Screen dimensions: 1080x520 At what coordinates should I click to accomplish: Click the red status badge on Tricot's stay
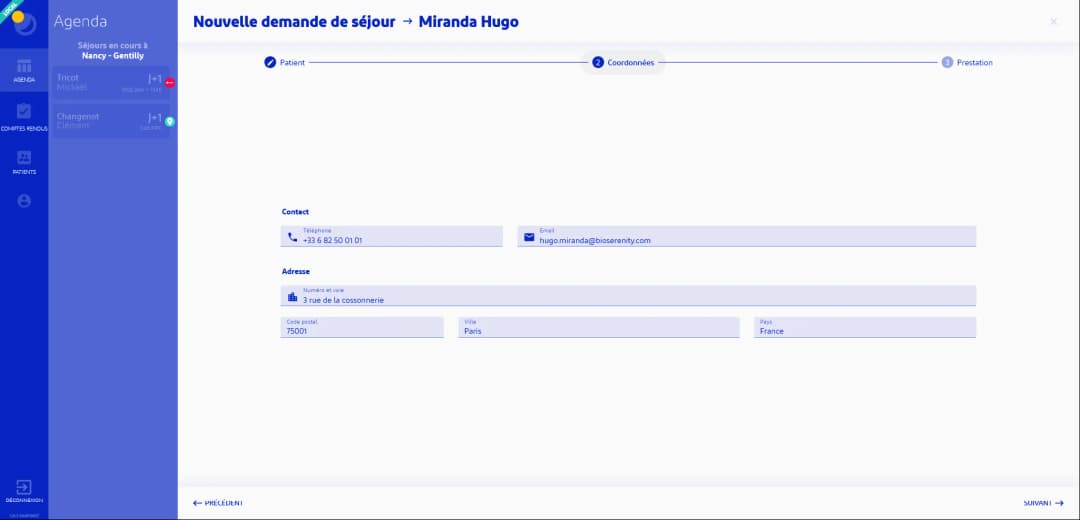click(x=170, y=82)
